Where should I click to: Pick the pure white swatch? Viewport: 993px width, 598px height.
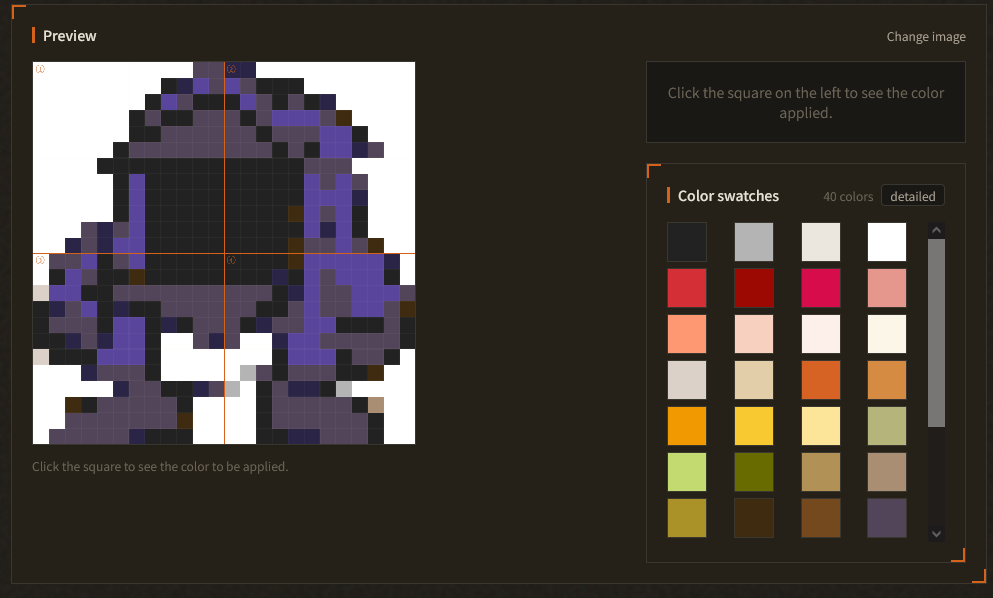pyautogui.click(x=887, y=242)
